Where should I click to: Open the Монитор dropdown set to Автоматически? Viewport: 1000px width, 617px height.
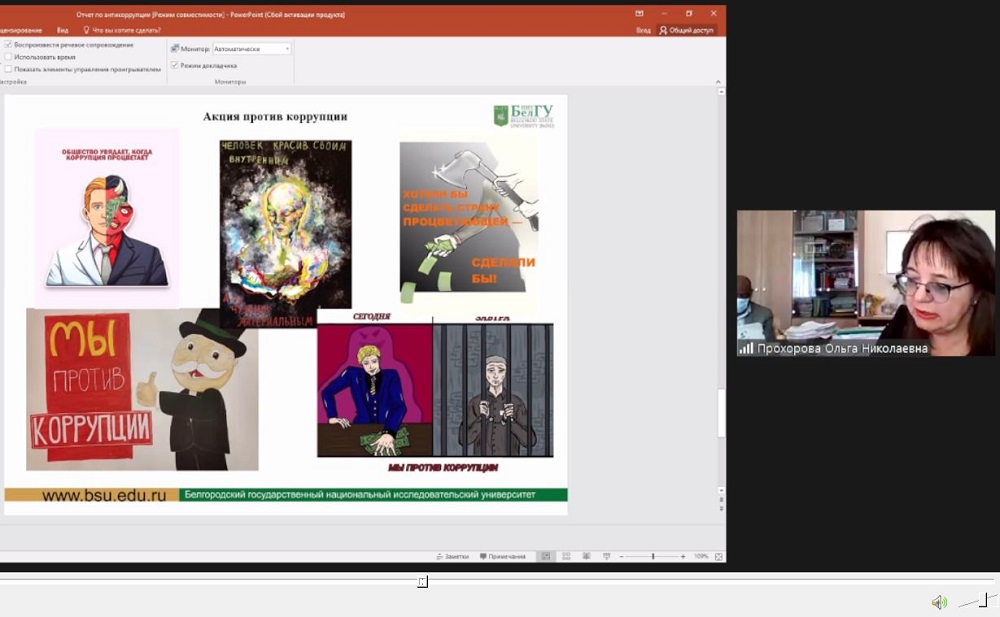tap(251, 48)
